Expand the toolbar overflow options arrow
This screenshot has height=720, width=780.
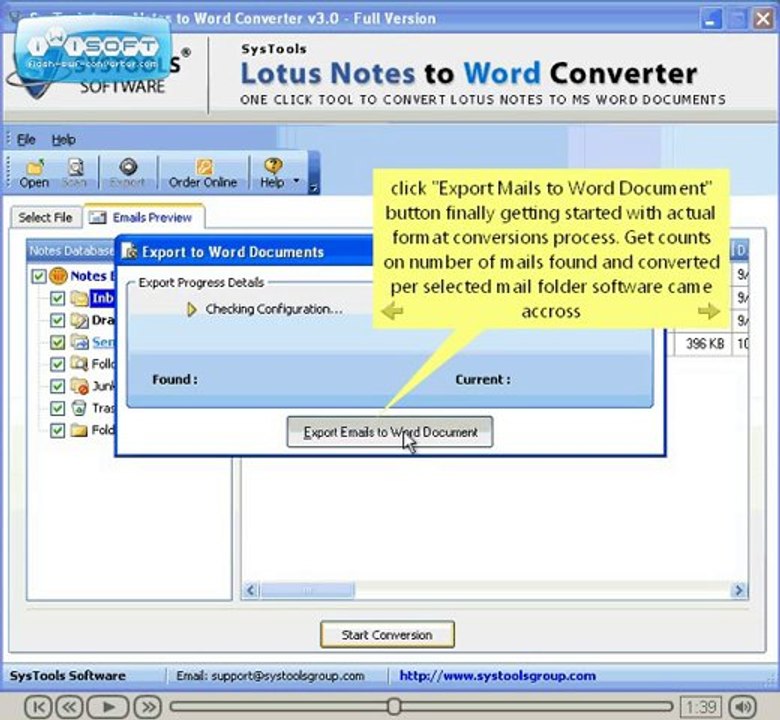tap(313, 188)
